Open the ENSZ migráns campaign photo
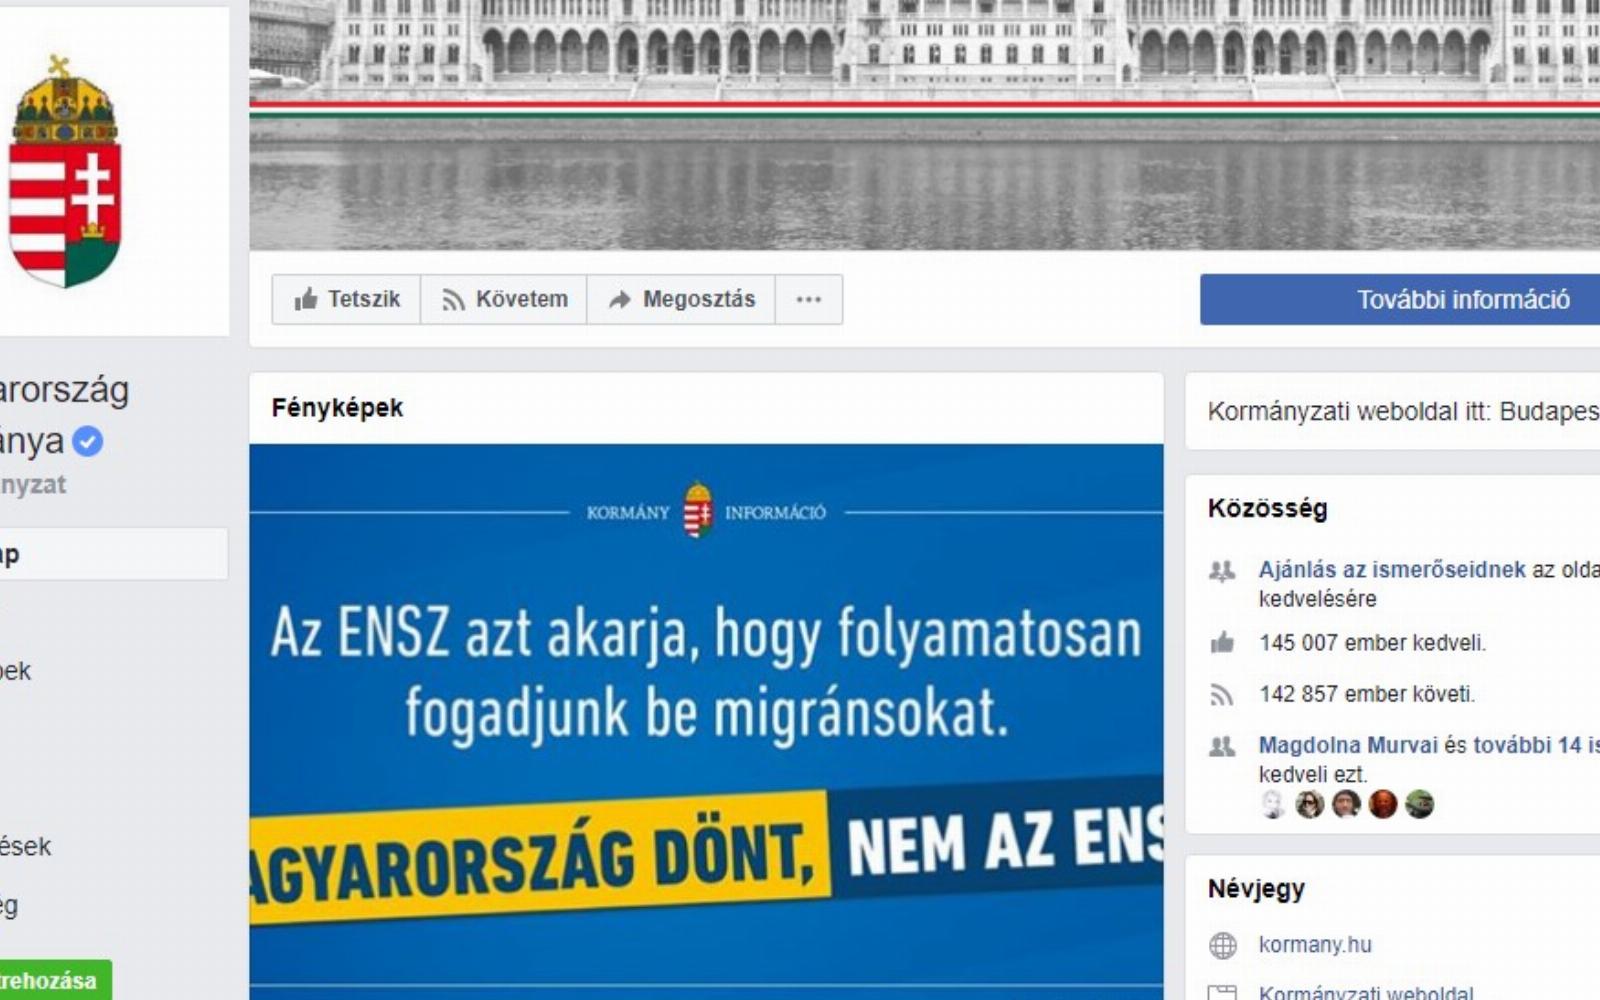Screen dimensions: 1600x1000 click(x=706, y=722)
